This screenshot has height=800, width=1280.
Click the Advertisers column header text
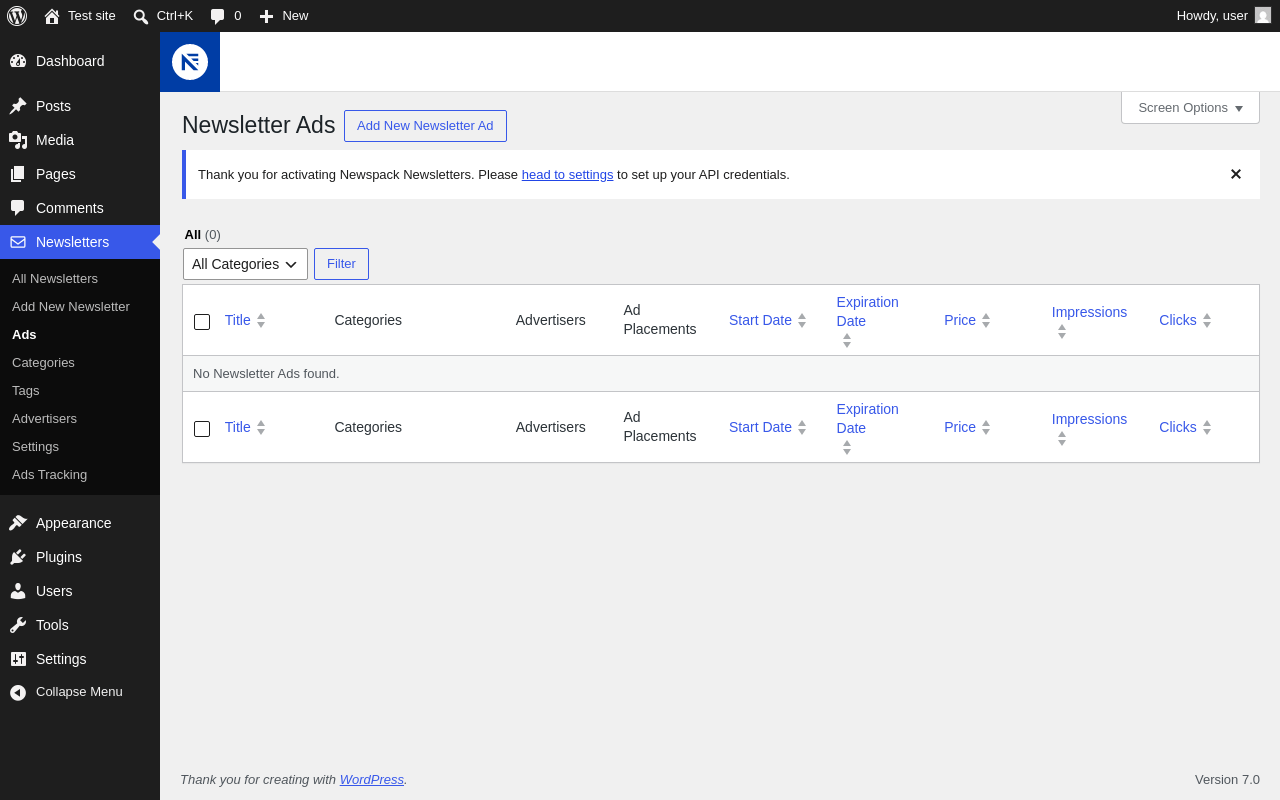pos(550,320)
